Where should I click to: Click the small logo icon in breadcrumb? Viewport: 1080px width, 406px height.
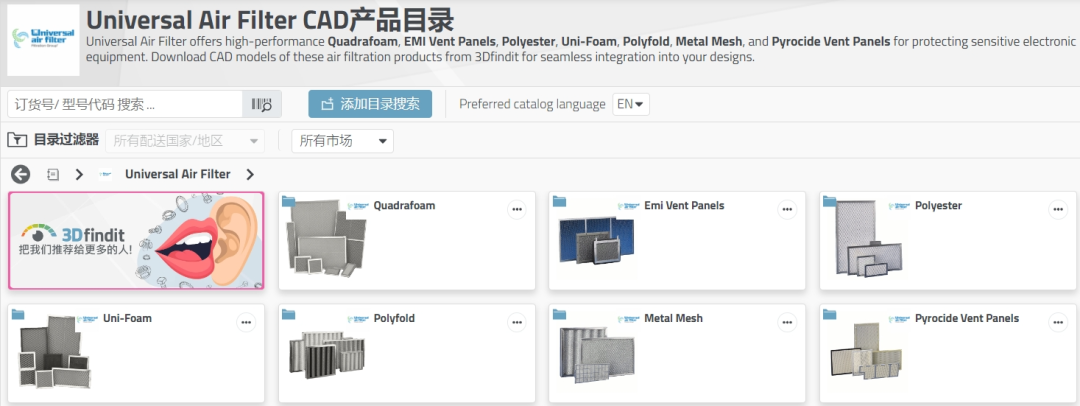point(105,174)
